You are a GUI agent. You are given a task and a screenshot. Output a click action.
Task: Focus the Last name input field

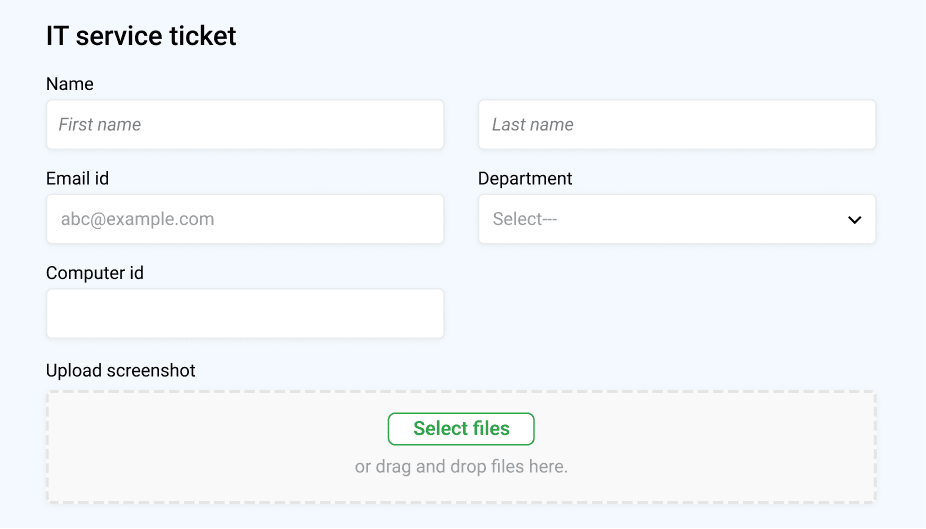[677, 125]
